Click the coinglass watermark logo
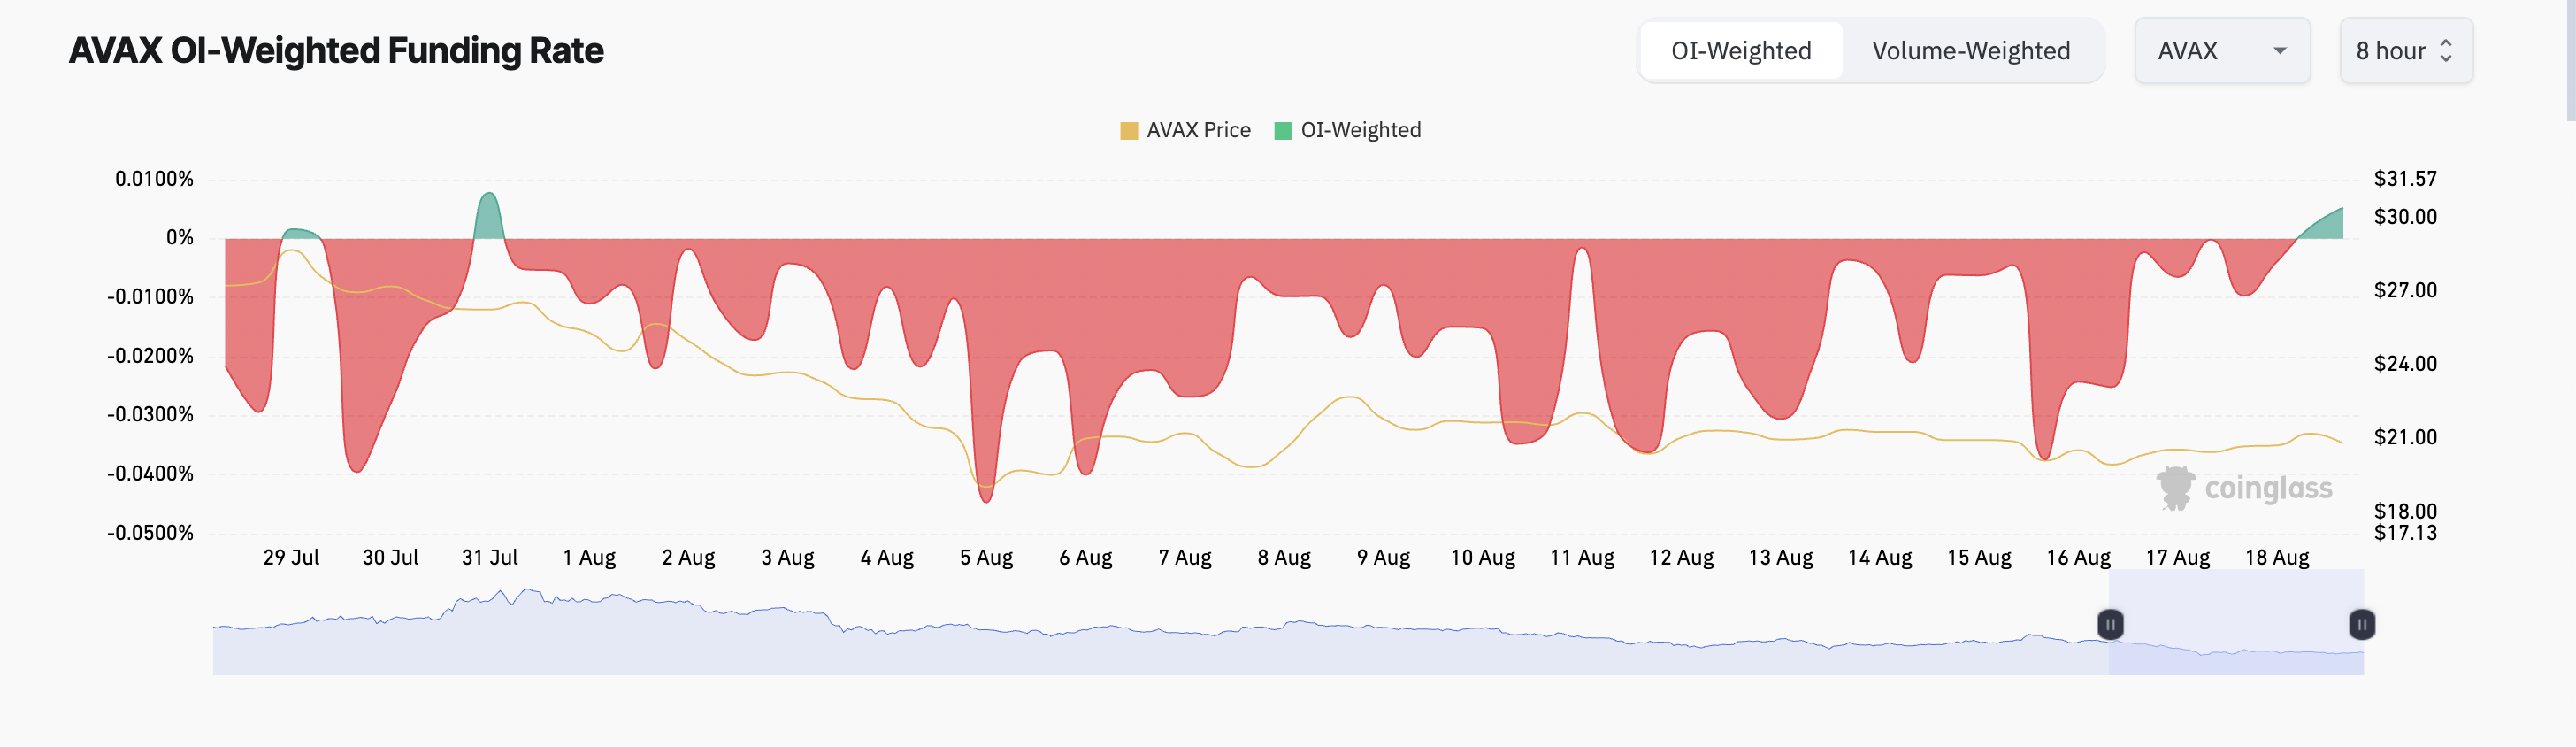This screenshot has height=747, width=2576. click(2175, 488)
